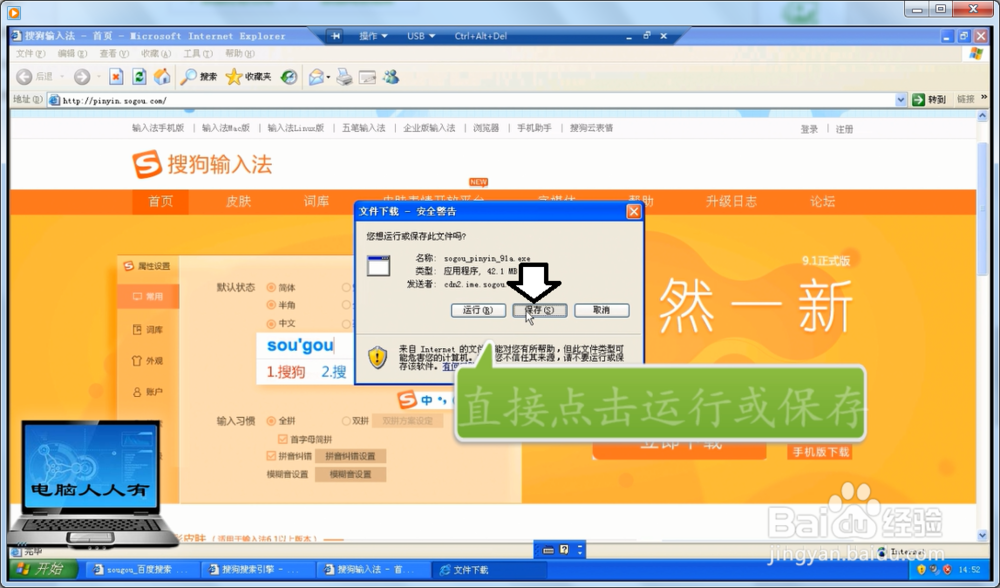The height and width of the screenshot is (588, 1000).
Task: Select the 全拼 radio button
Action: click(x=271, y=421)
